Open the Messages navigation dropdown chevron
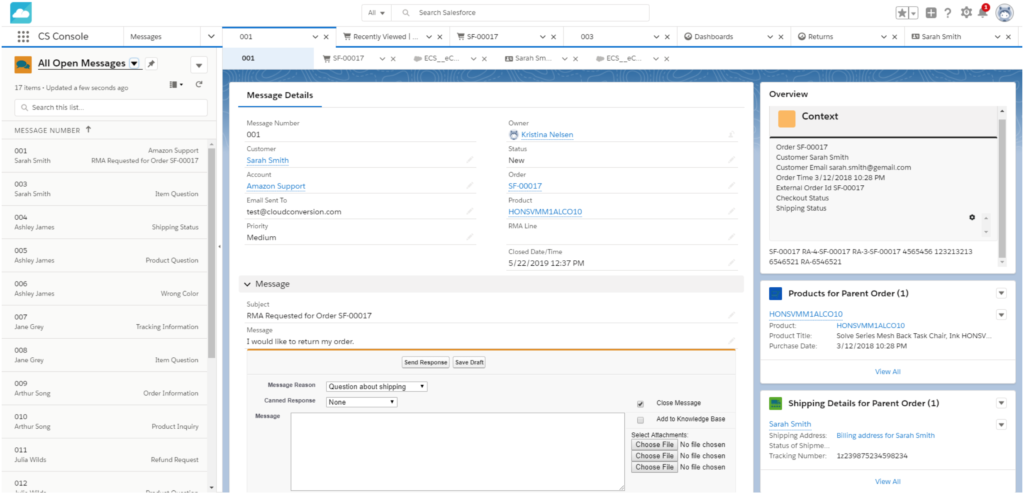 tap(211, 37)
